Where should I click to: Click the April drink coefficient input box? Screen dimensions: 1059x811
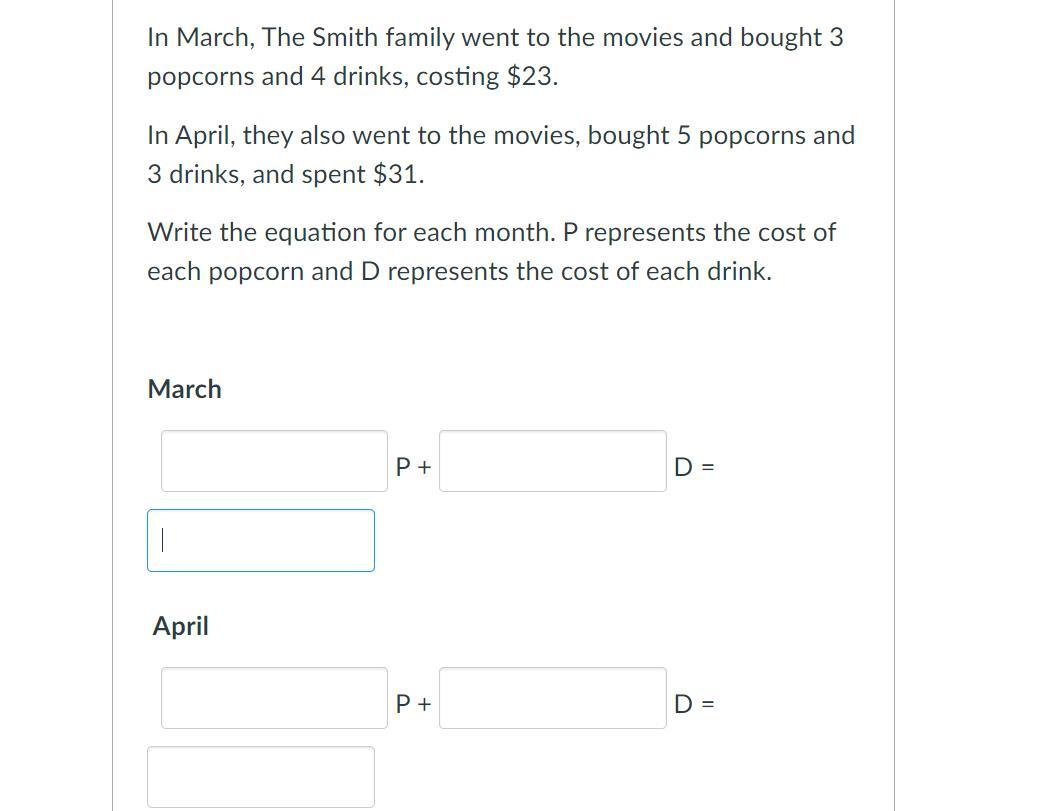(552, 698)
